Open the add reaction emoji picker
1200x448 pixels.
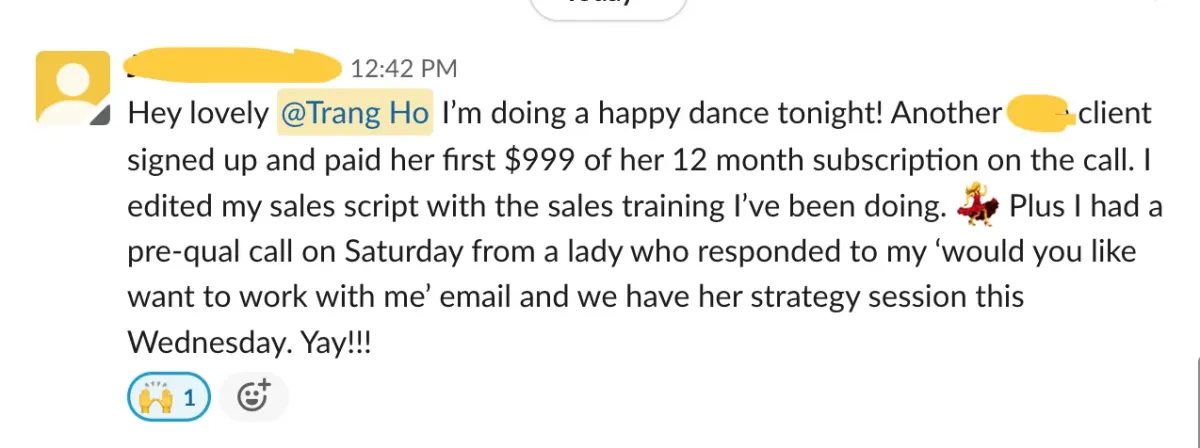(253, 400)
